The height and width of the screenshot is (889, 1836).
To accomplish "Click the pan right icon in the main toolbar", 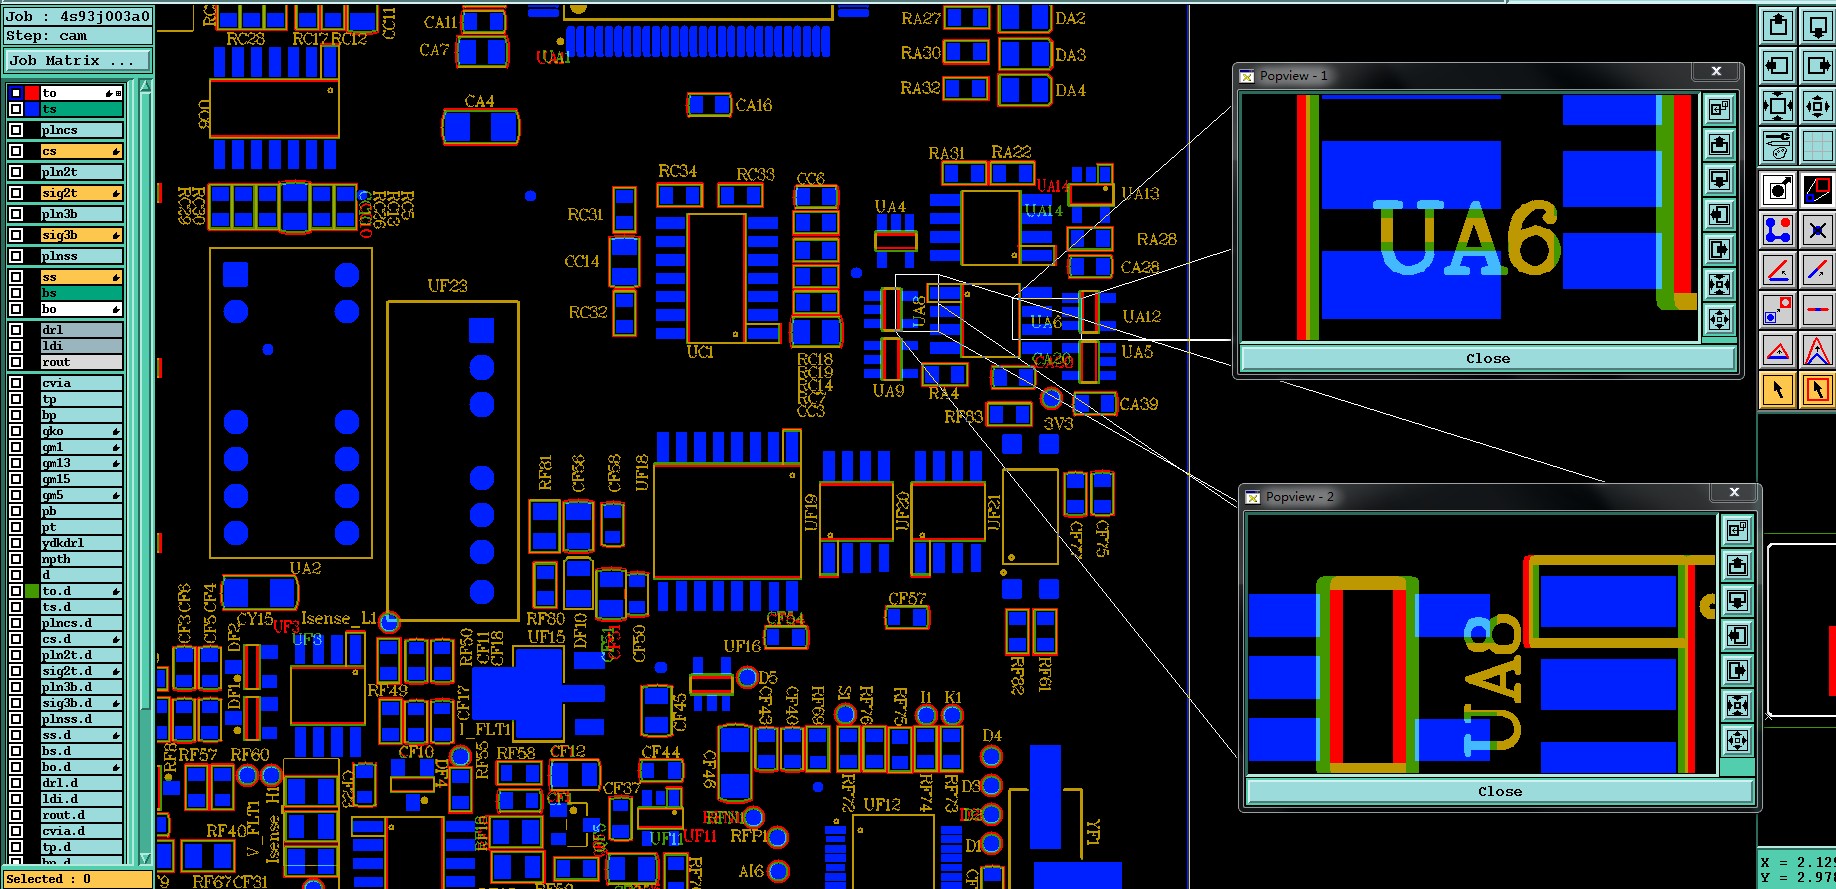I will (1817, 66).
